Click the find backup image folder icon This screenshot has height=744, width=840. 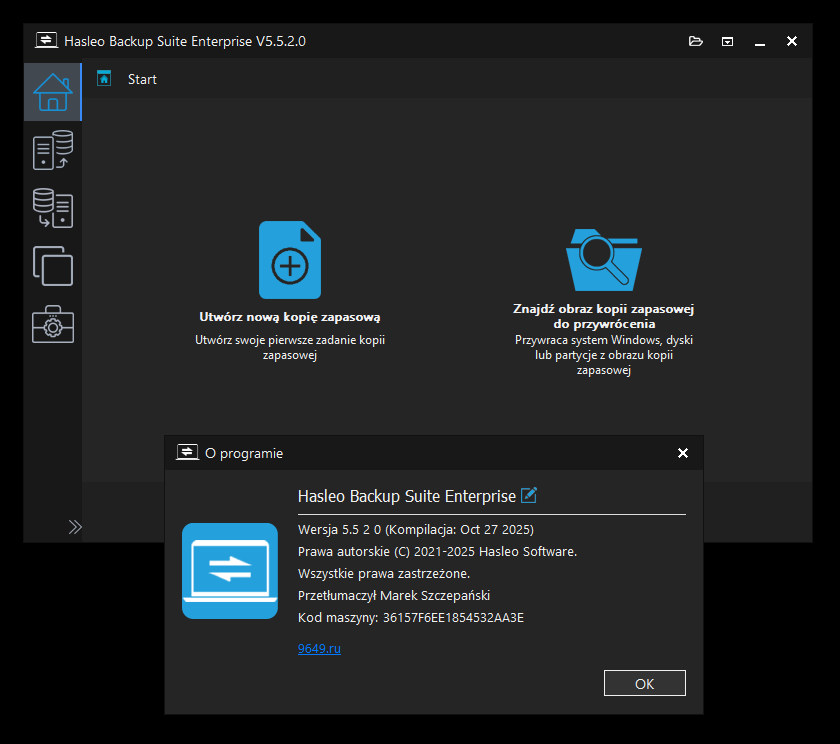pos(604,260)
